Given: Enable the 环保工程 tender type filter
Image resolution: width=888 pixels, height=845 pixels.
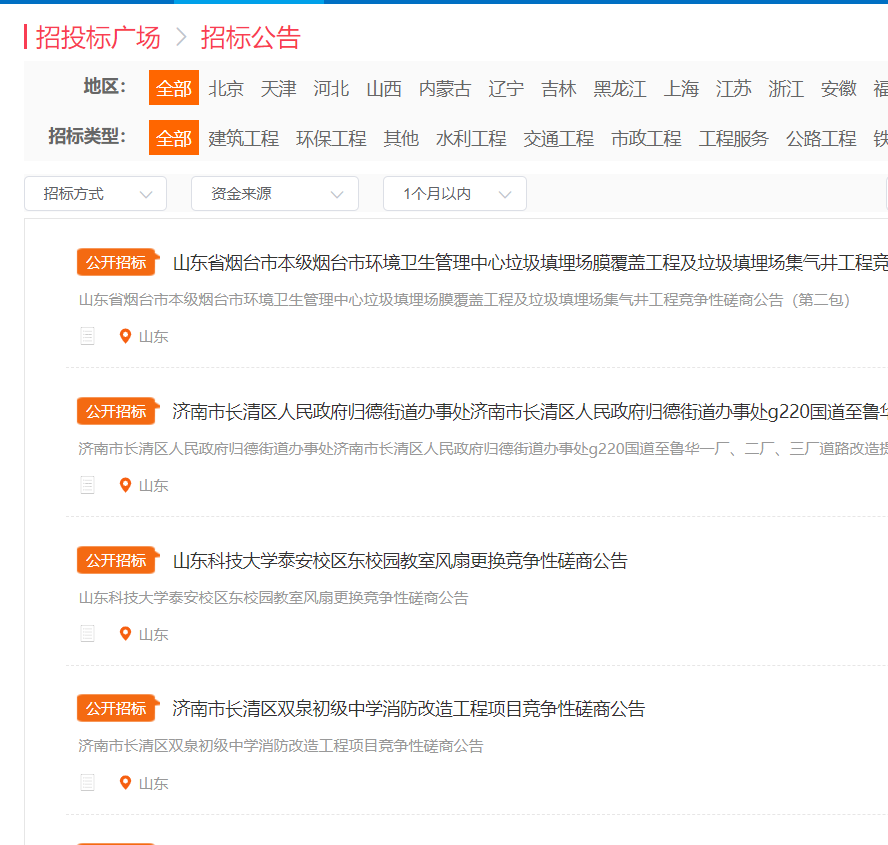Looking at the screenshot, I should (x=331, y=139).
